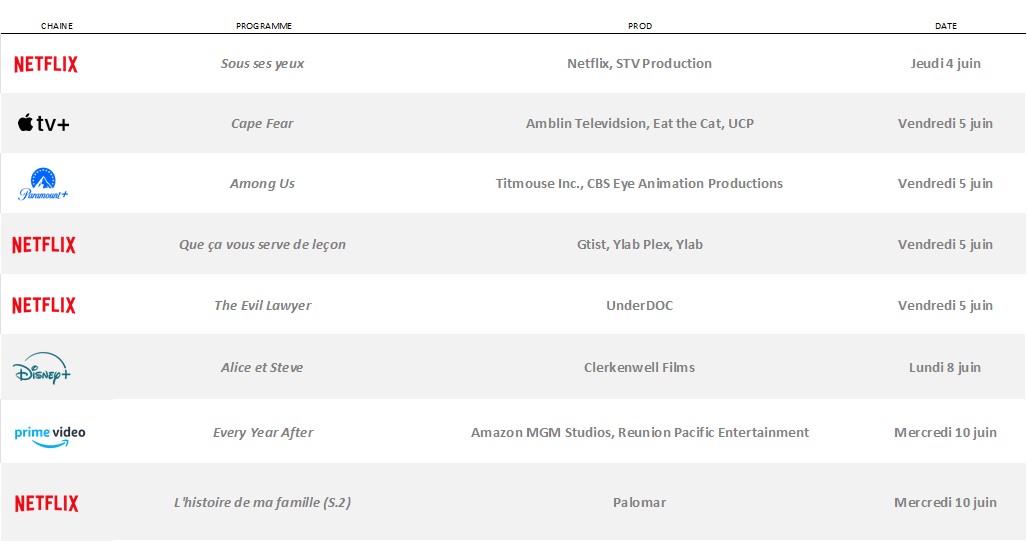Click the Alice et Steve title
This screenshot has width=1027, height=542.
(x=262, y=368)
